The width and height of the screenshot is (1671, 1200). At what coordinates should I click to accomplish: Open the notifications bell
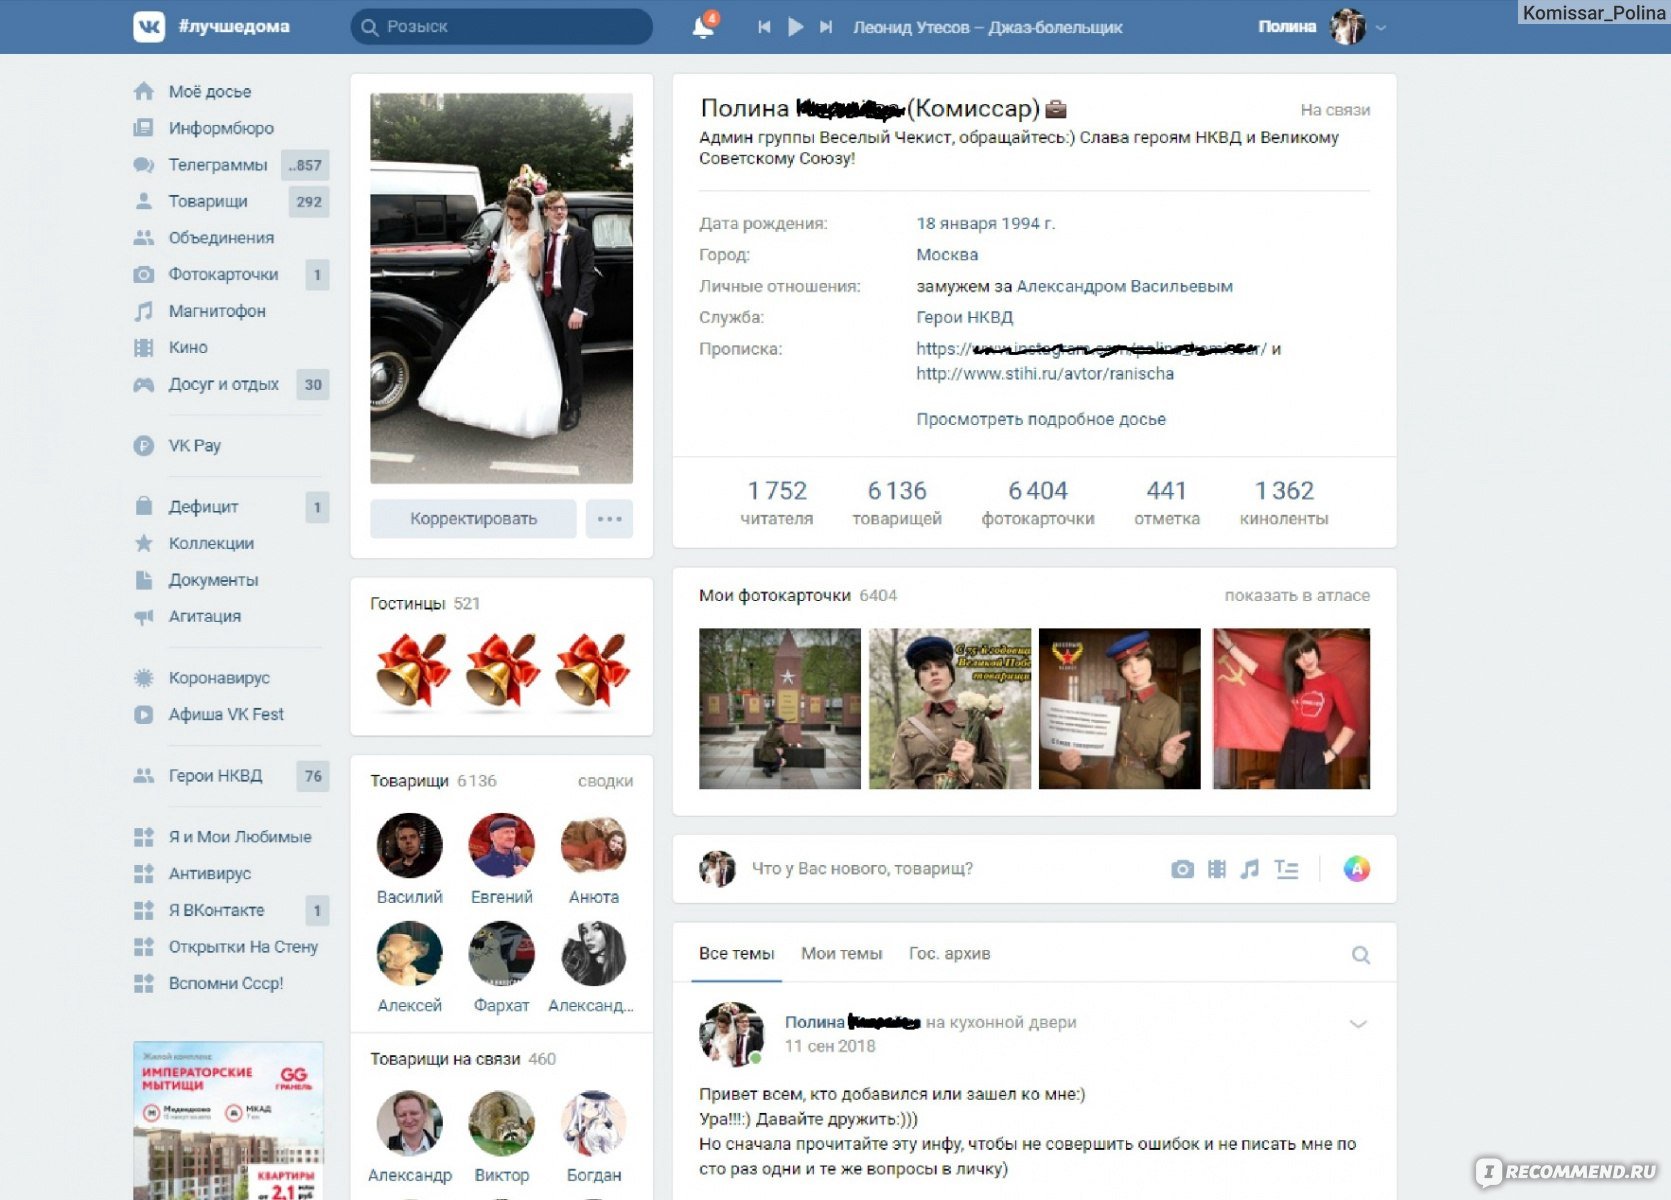coord(703,27)
